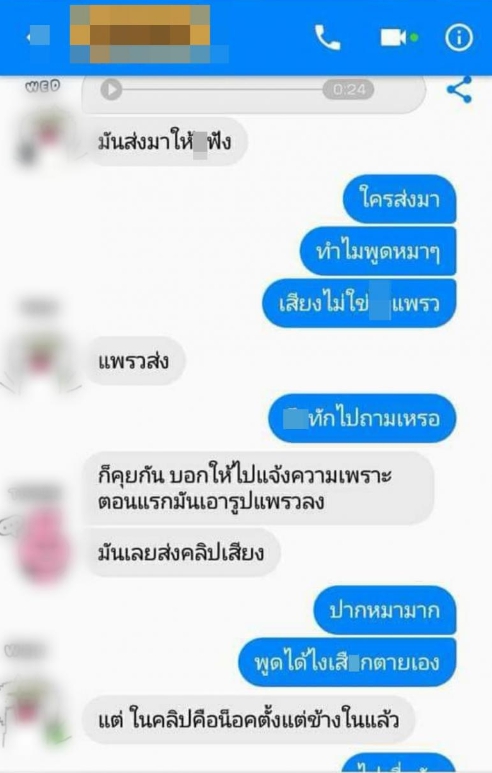The width and height of the screenshot is (492, 773).
Task: Tap the long message starting 'ก็คุยกัน'
Action: (x=259, y=488)
